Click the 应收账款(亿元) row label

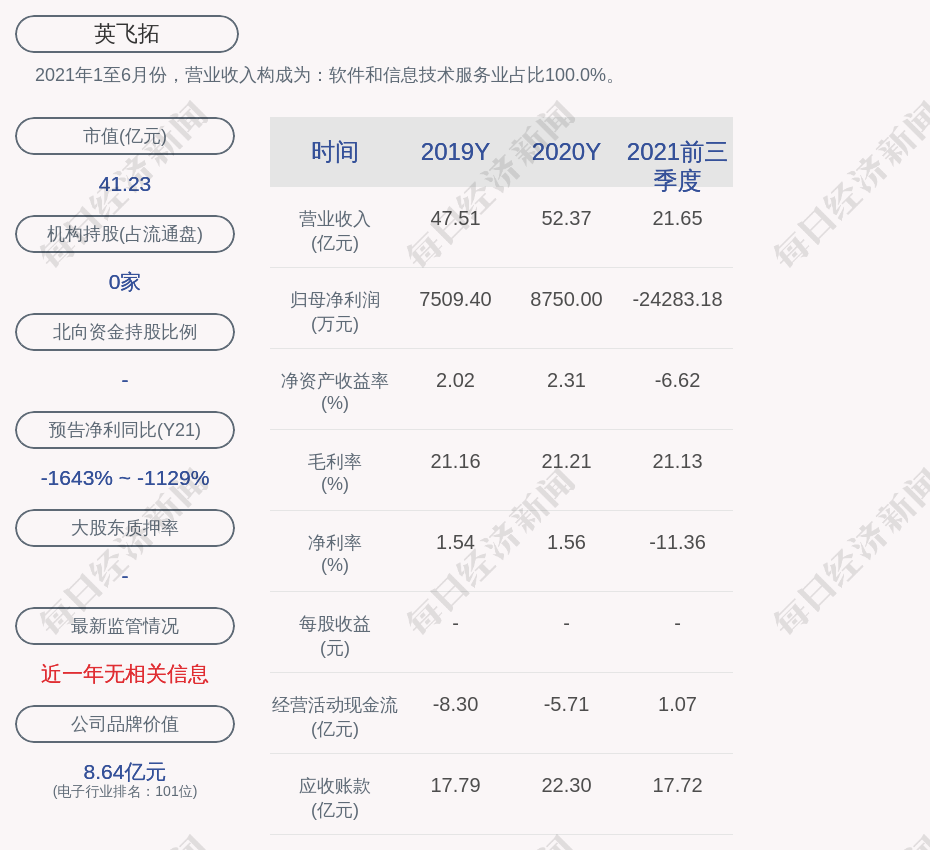click(x=335, y=798)
